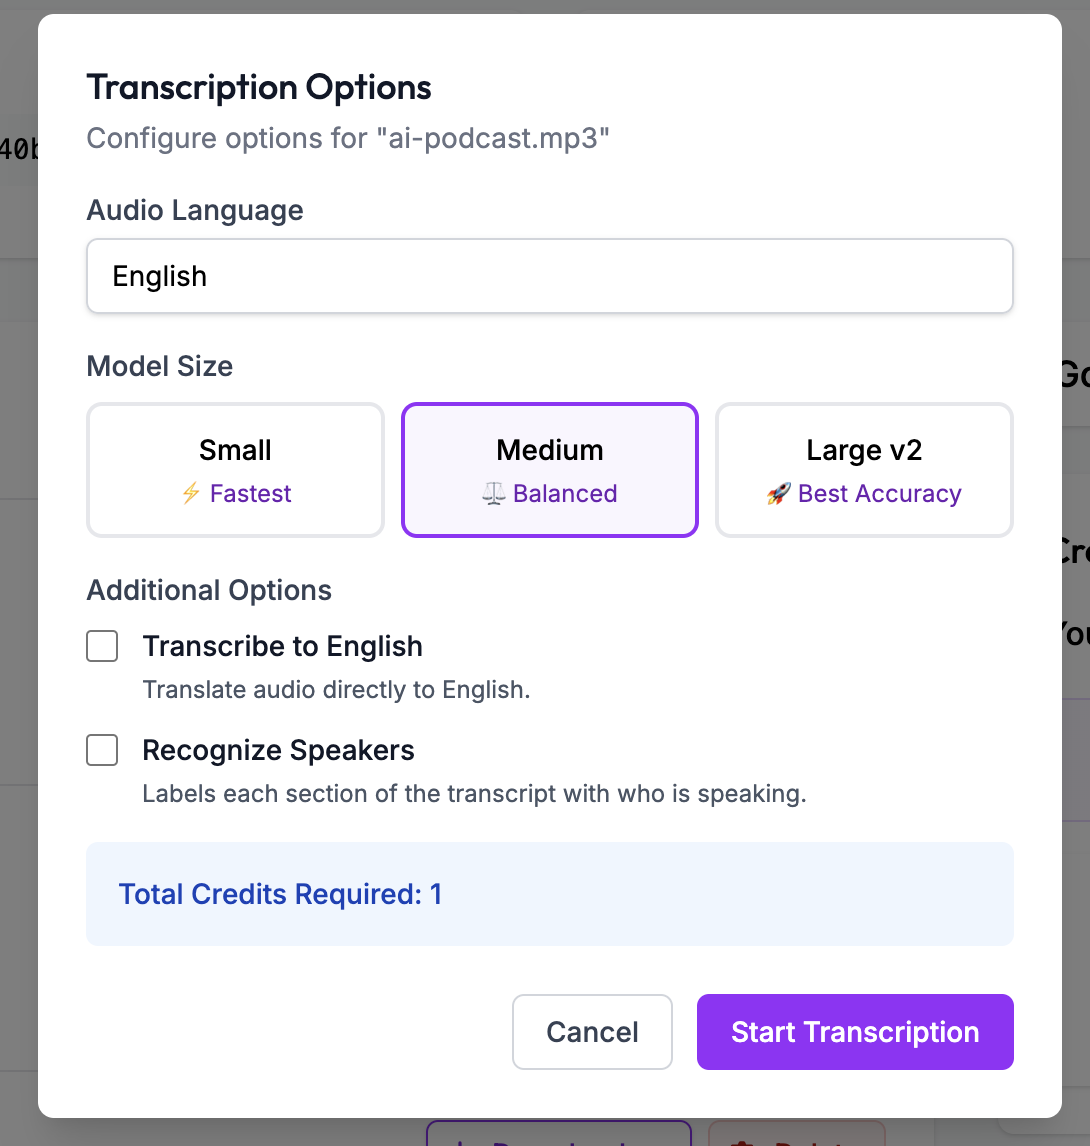This screenshot has height=1146, width=1090.
Task: Click the Transcription Options dialog title
Action: [x=259, y=88]
